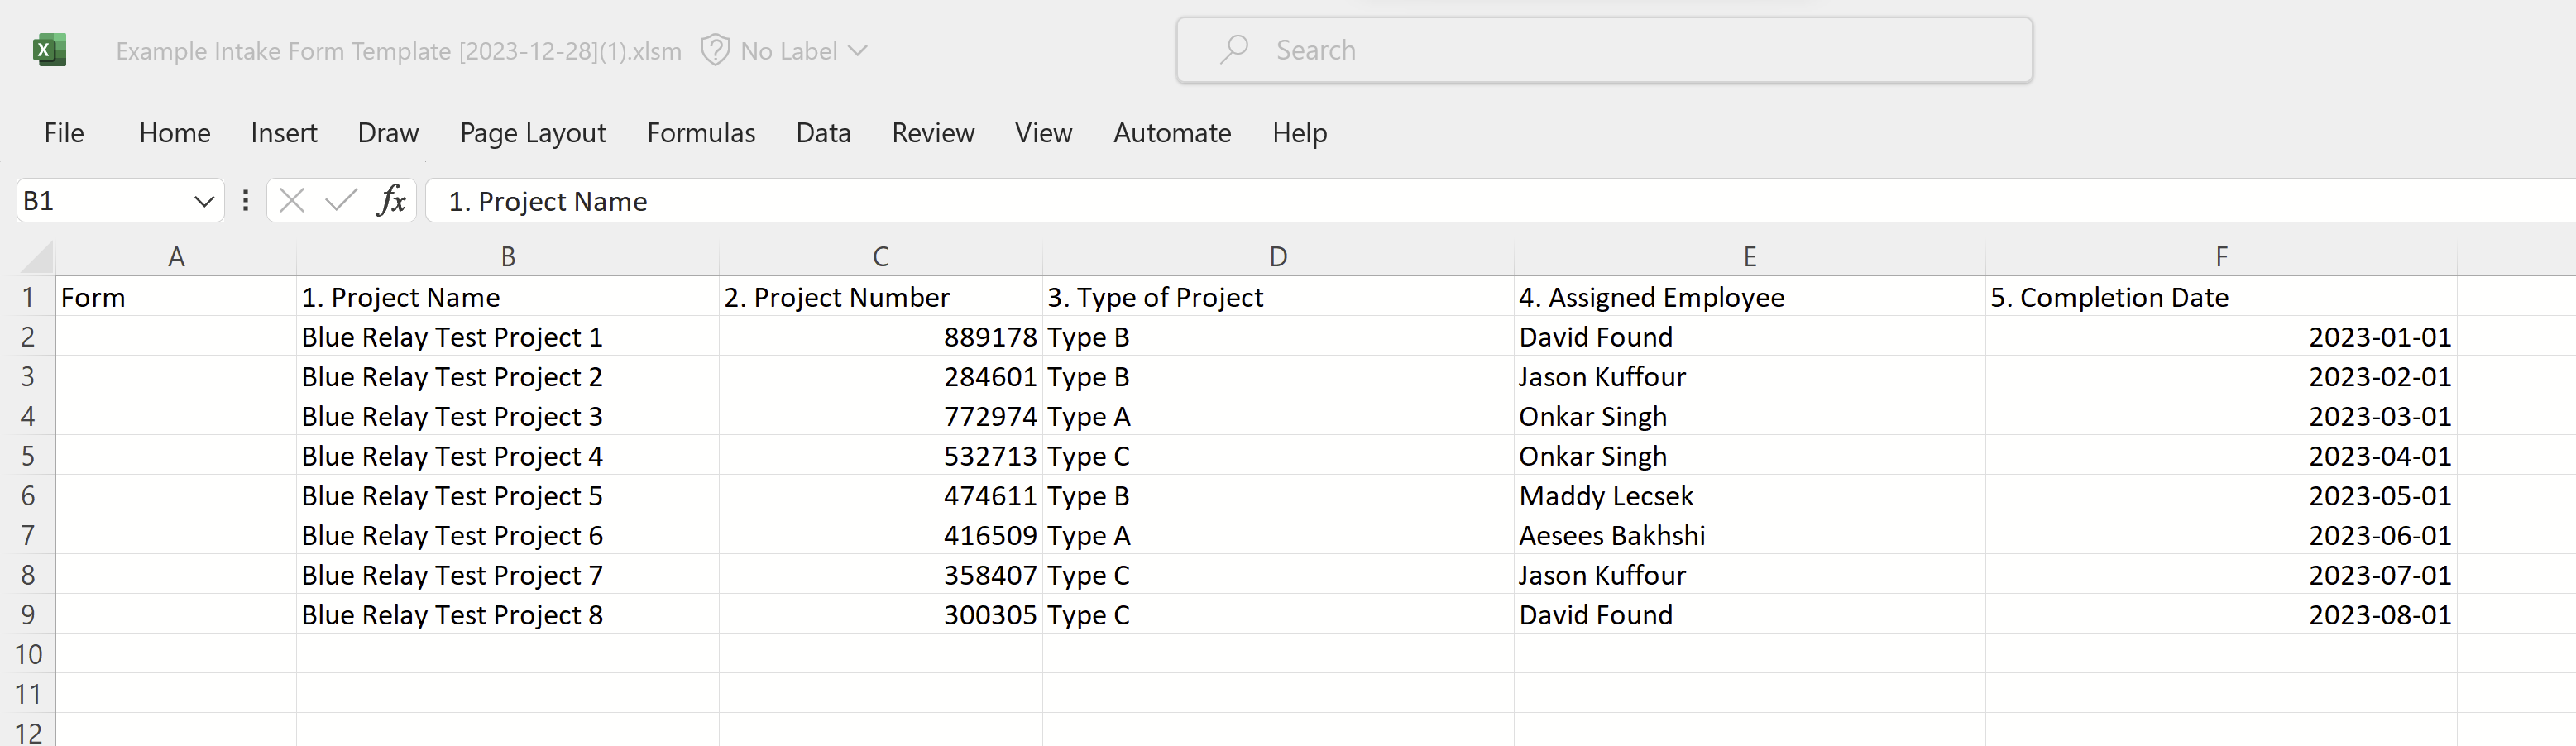The width and height of the screenshot is (2576, 746).
Task: Click the search magnifier icon
Action: pos(1234,49)
